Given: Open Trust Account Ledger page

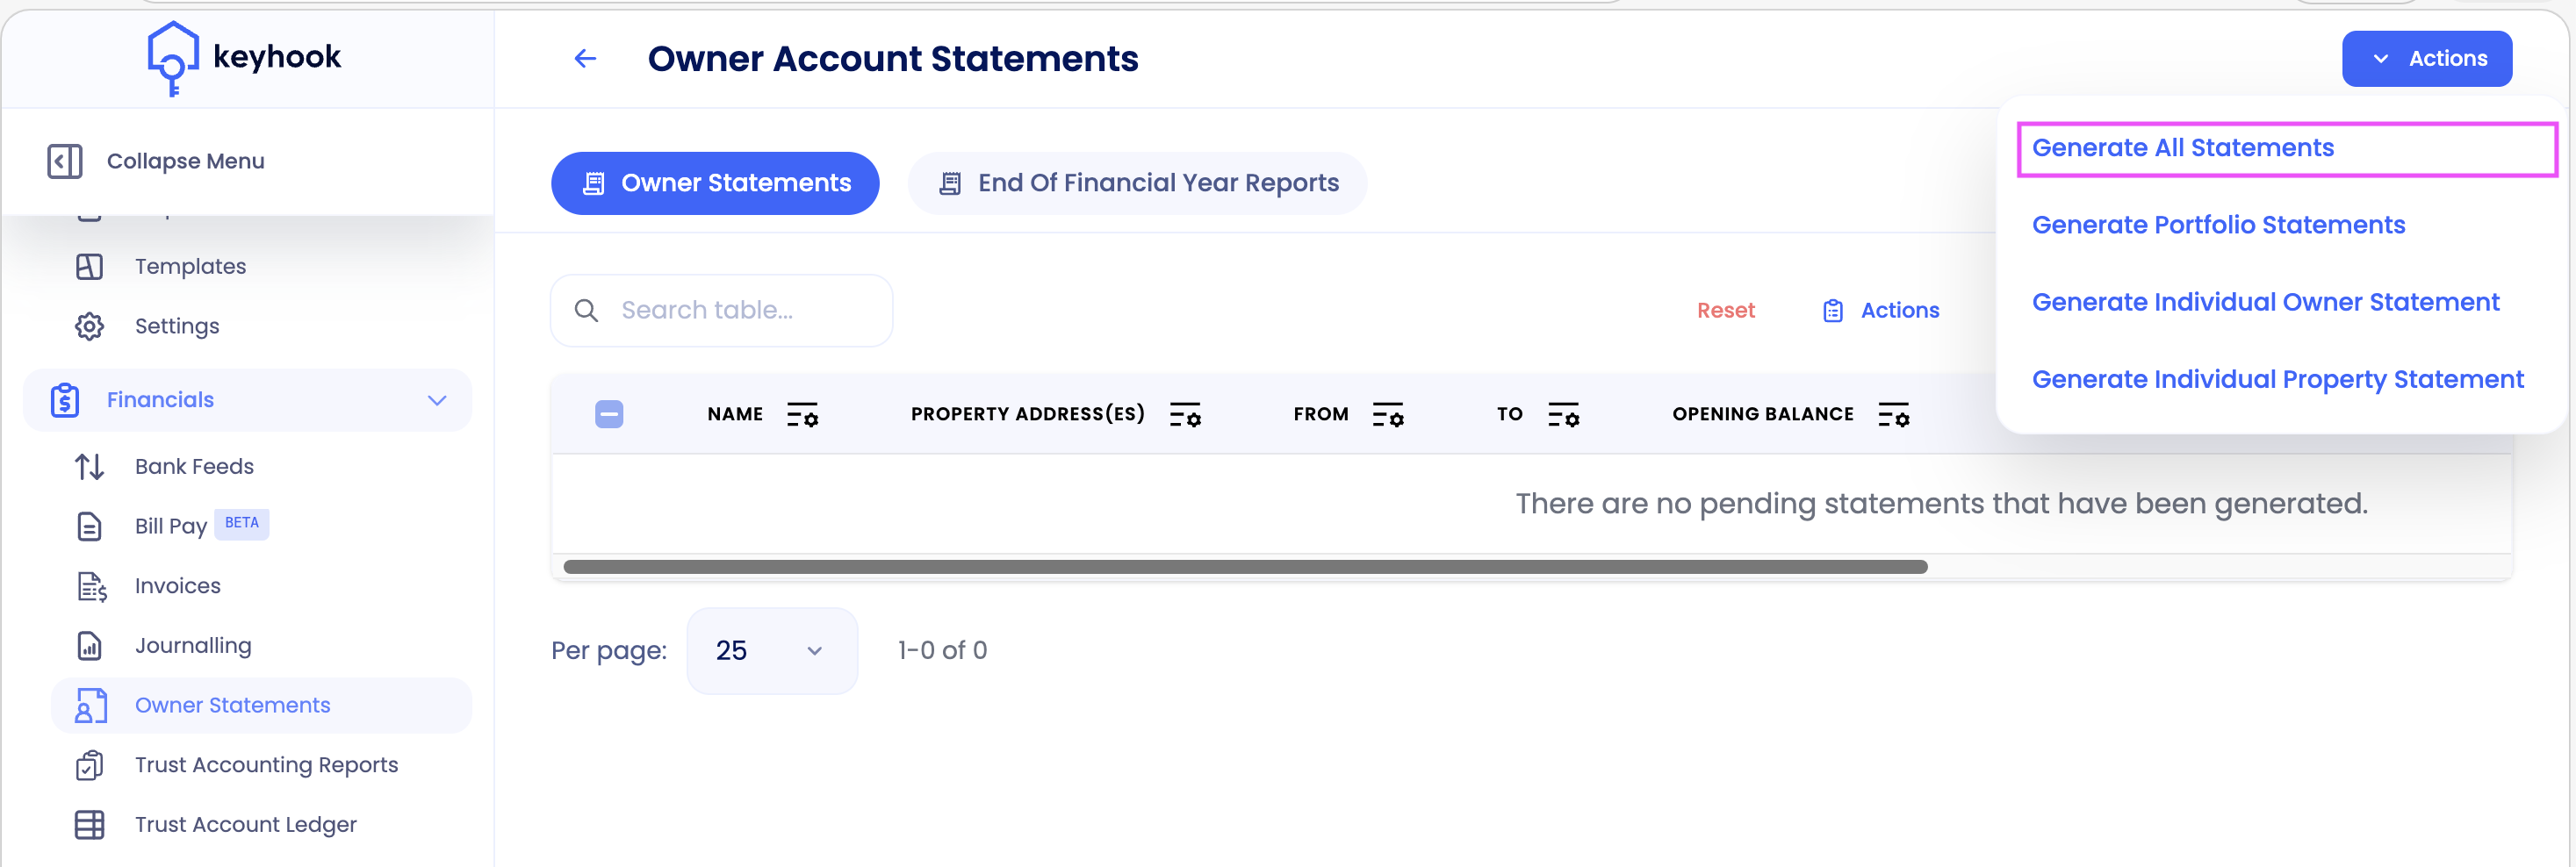Looking at the screenshot, I should (245, 825).
